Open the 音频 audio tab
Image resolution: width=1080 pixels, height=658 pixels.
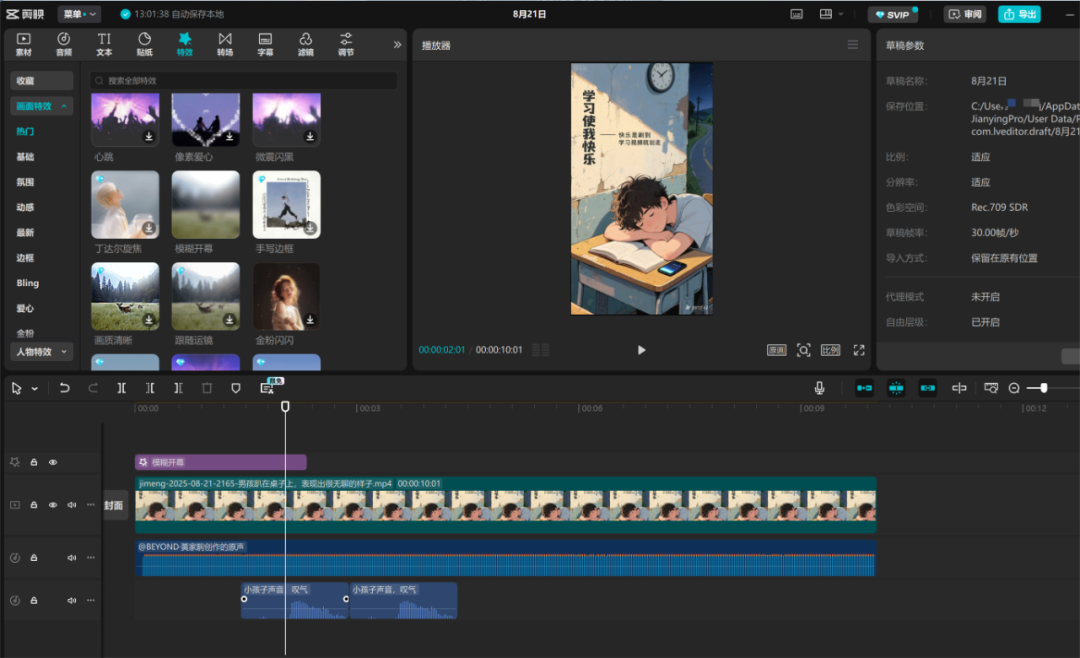coord(63,44)
